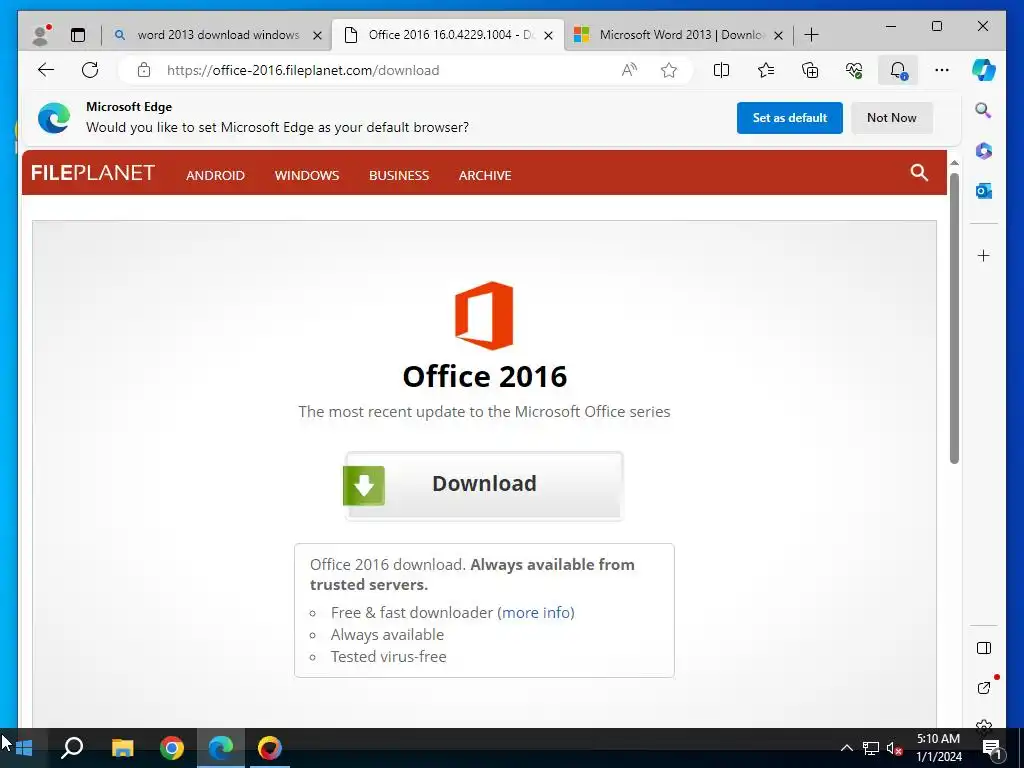This screenshot has height=768, width=1024.
Task: Open external link icon in sidebar
Action: click(984, 688)
